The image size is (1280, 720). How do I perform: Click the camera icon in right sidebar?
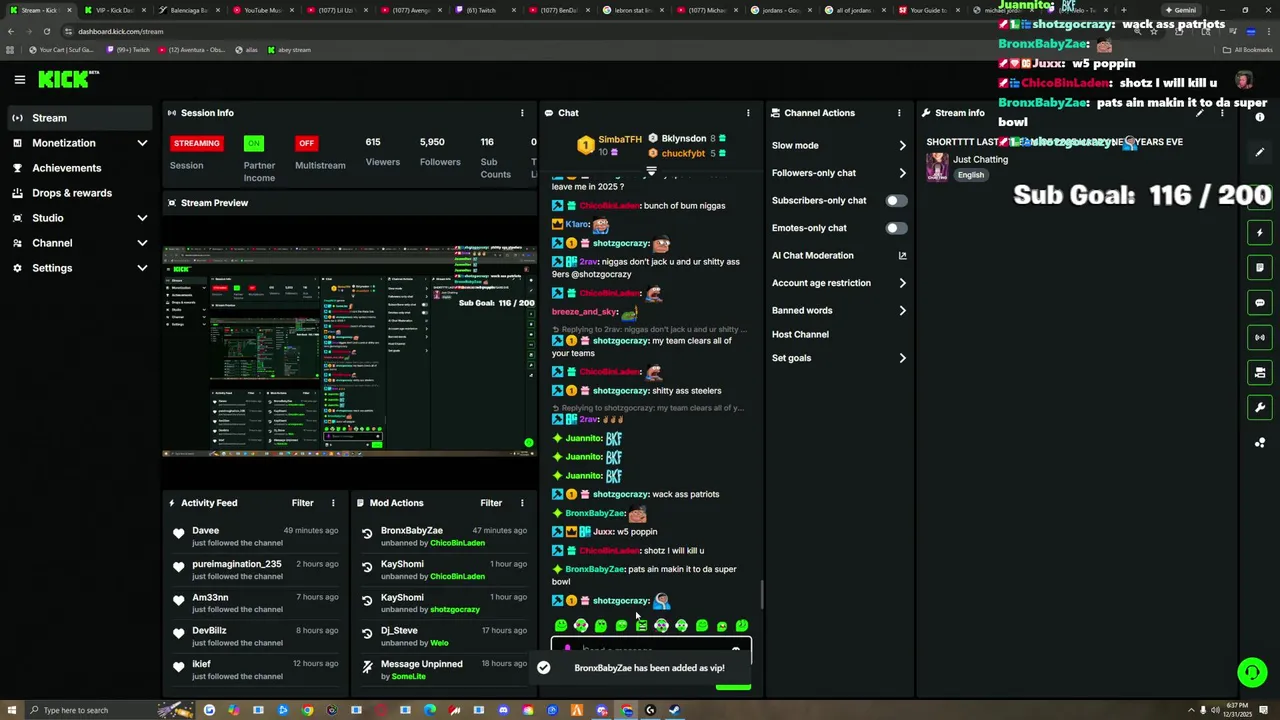(1260, 373)
